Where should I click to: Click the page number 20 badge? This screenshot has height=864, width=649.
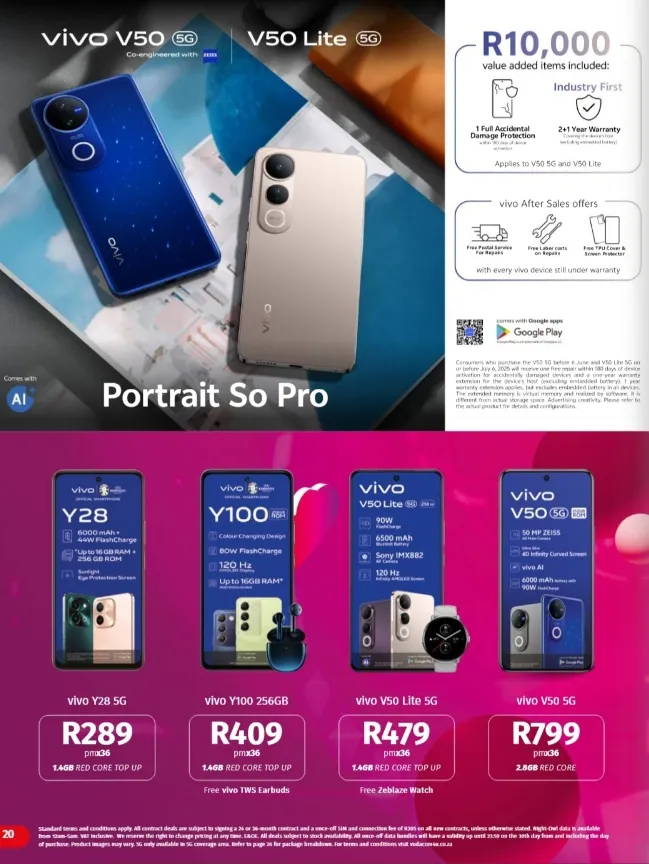[12, 834]
